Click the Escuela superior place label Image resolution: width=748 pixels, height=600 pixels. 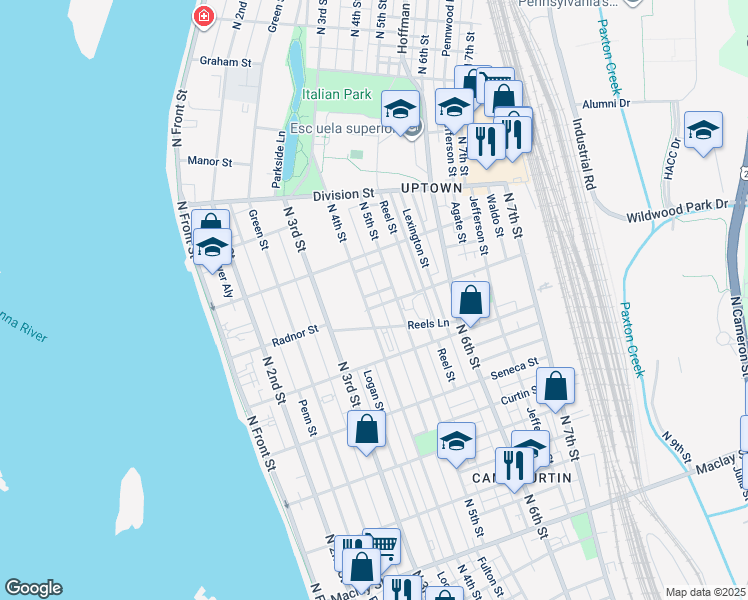point(342,128)
